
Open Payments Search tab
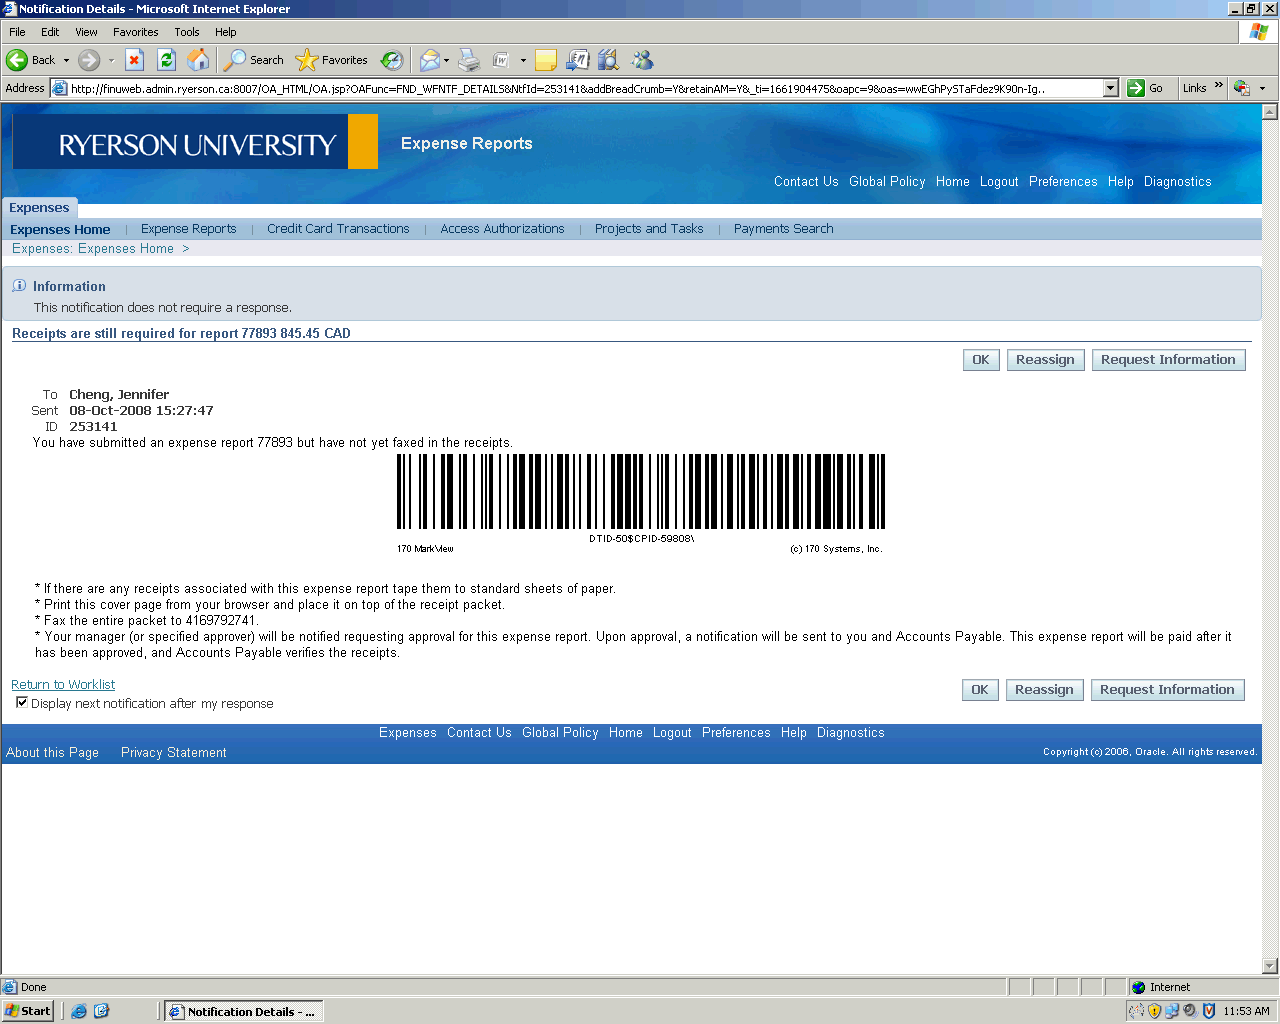pos(783,229)
